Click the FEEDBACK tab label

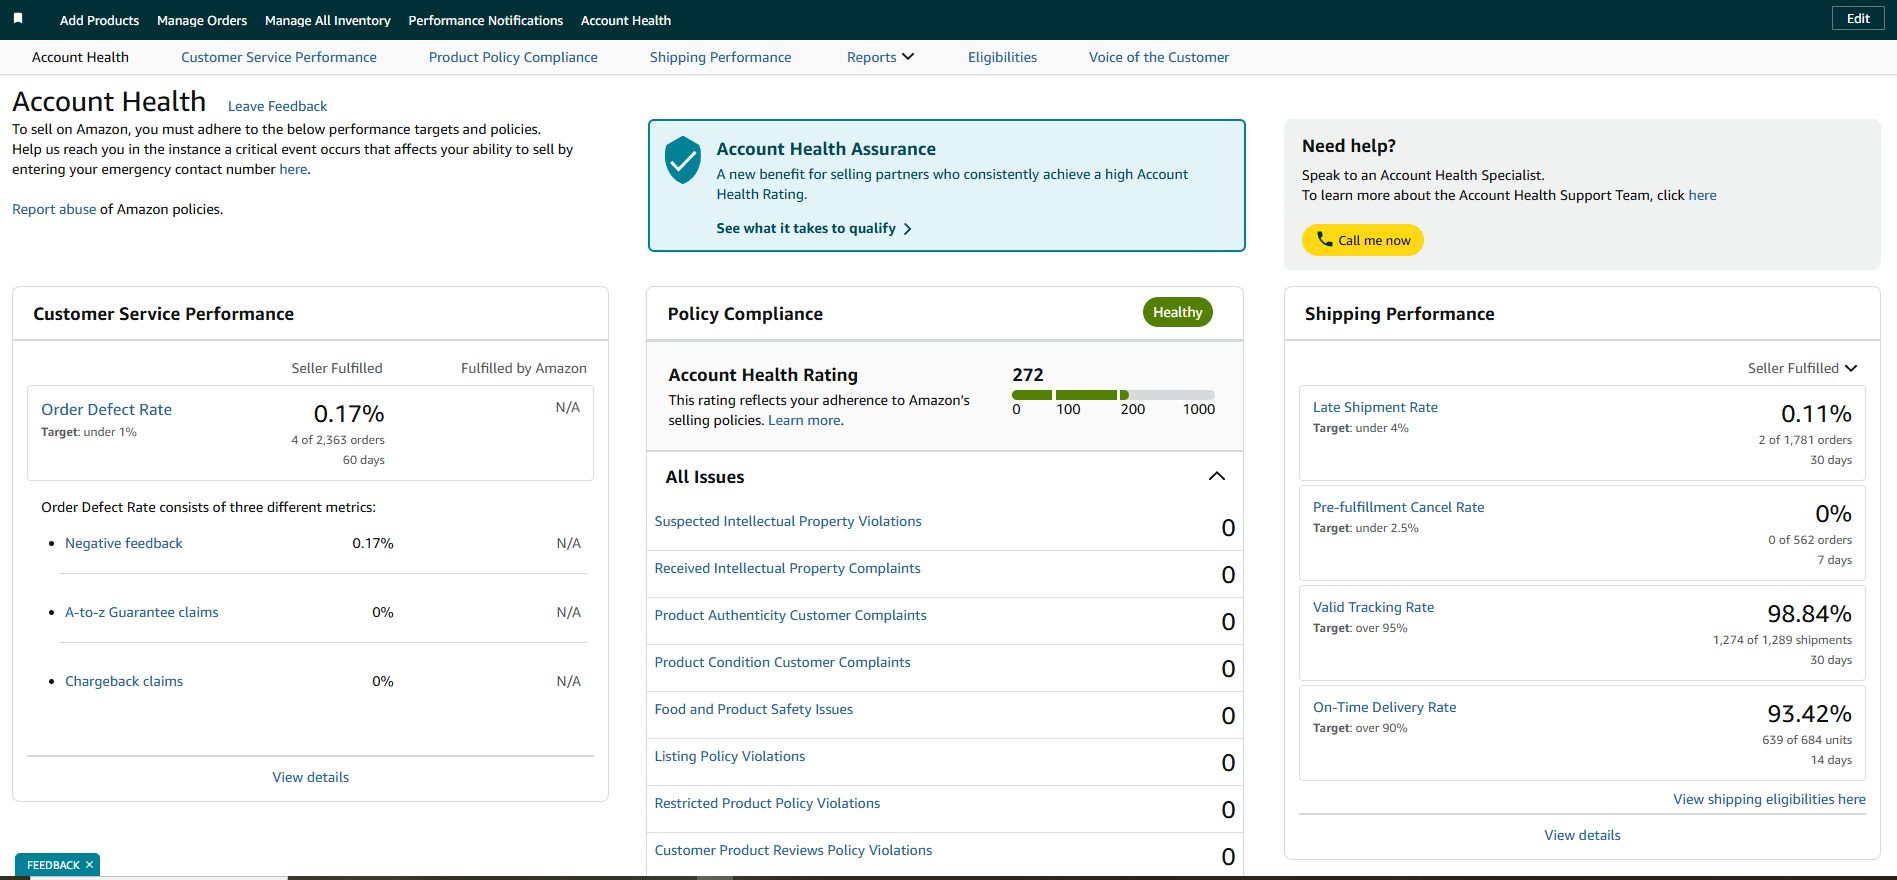[53, 865]
